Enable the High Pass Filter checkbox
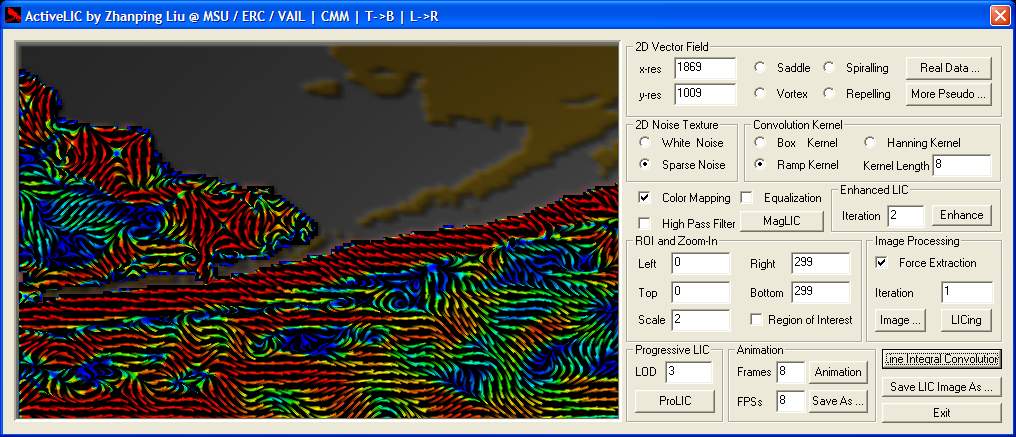The height and width of the screenshot is (437, 1016). click(644, 223)
